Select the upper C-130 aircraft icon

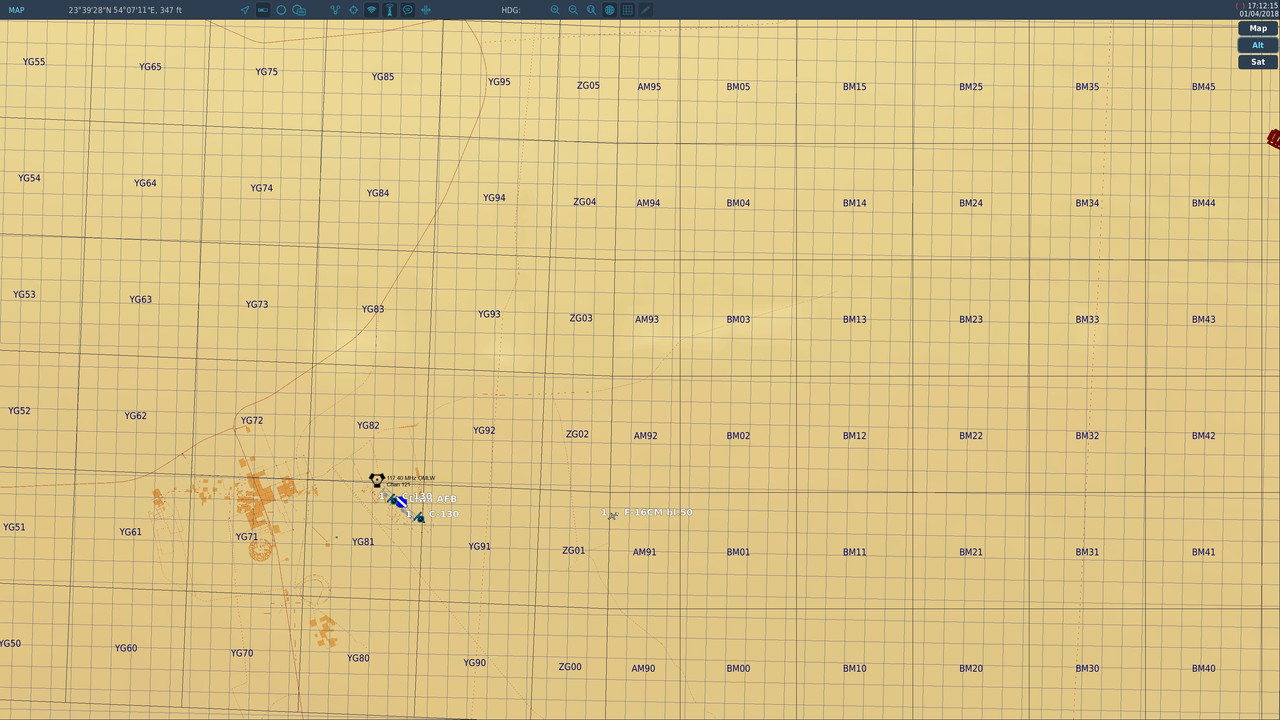(392, 499)
